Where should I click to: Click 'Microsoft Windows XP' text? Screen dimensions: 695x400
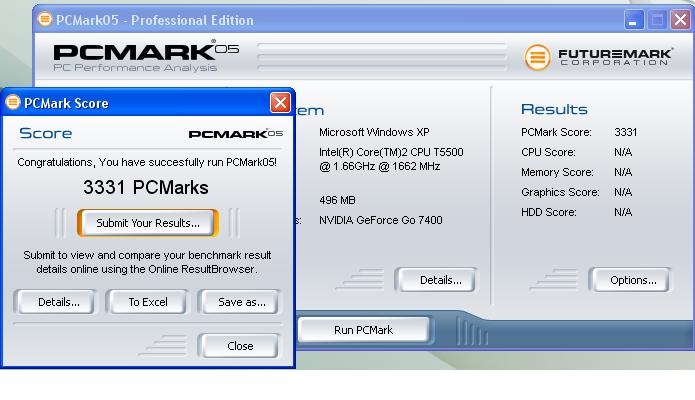(x=374, y=132)
